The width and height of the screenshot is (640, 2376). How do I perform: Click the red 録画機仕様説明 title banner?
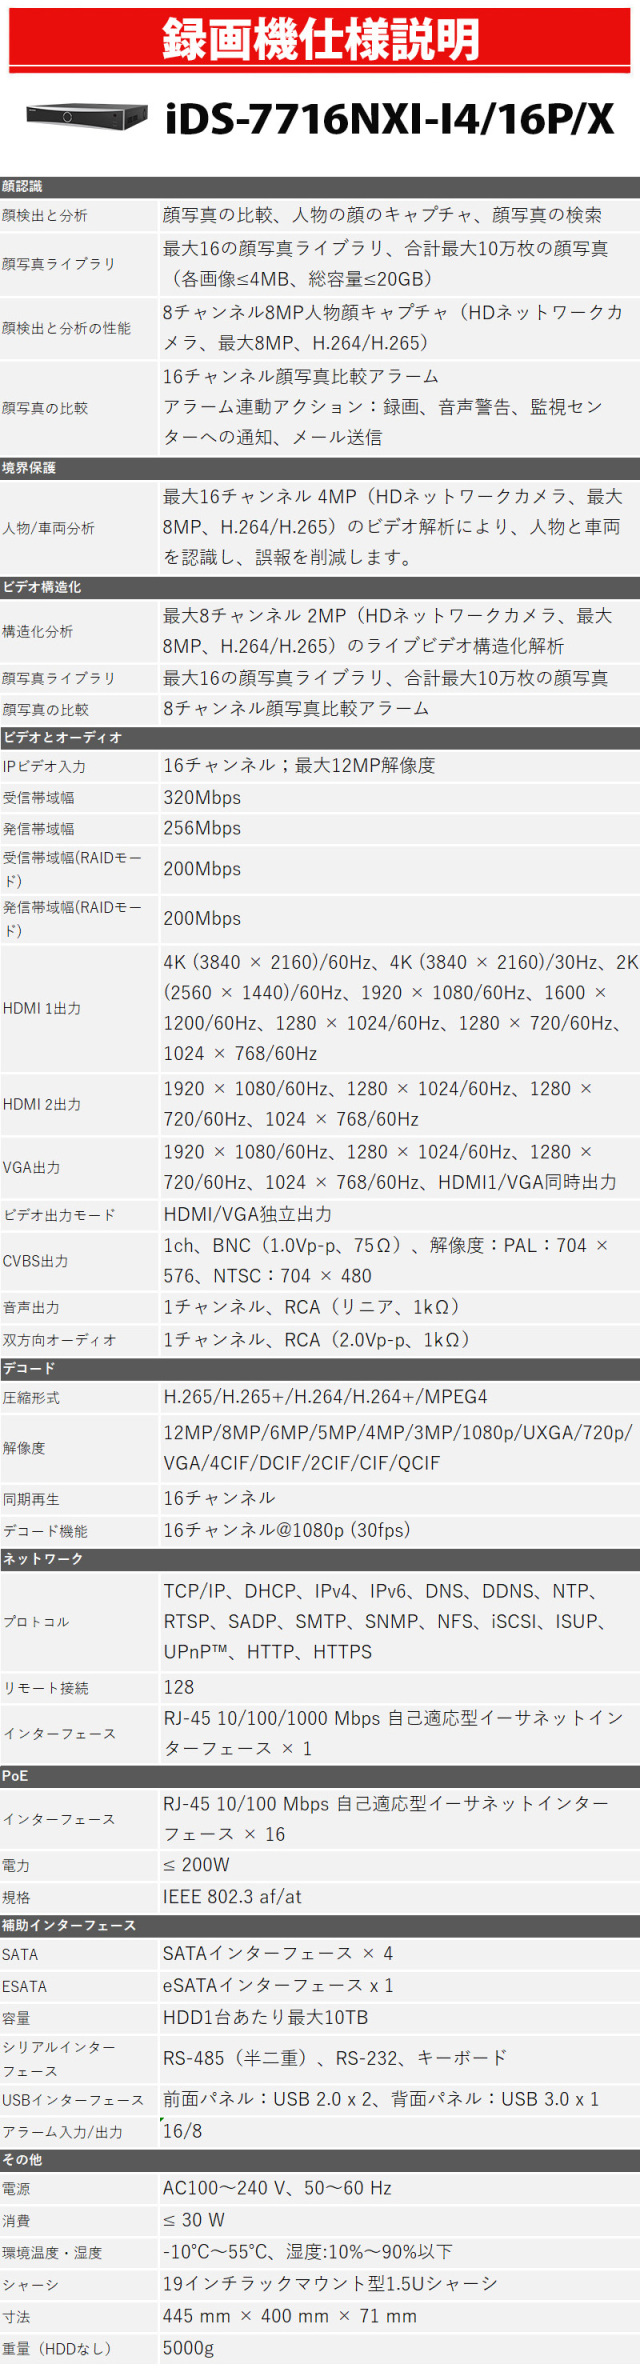[320, 39]
